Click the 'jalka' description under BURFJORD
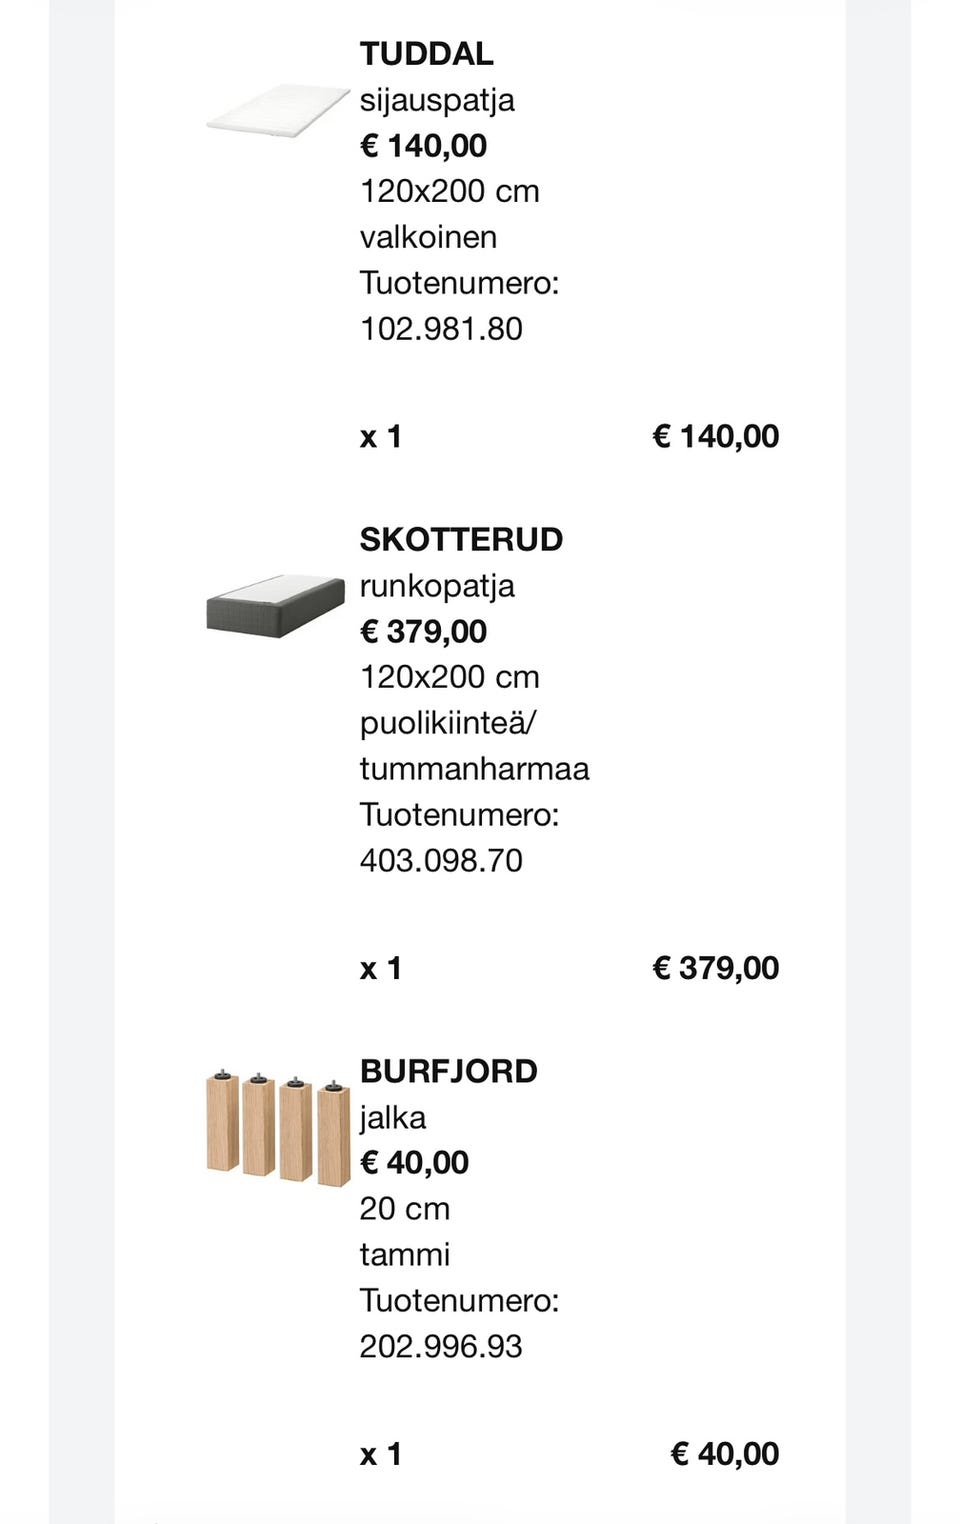Viewport: 960px width, 1524px height. pos(393,1118)
